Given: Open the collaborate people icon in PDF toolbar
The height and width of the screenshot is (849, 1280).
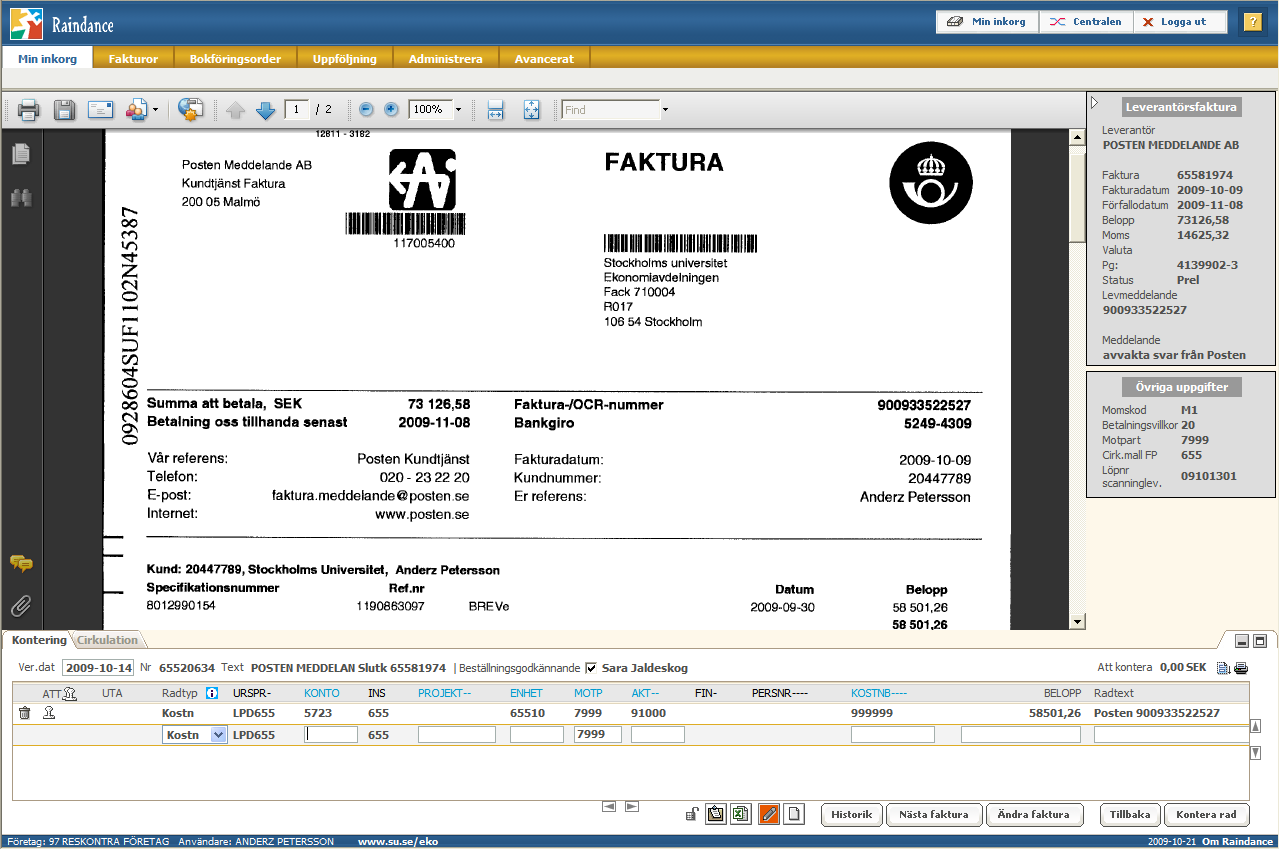Looking at the screenshot, I should (x=136, y=110).
